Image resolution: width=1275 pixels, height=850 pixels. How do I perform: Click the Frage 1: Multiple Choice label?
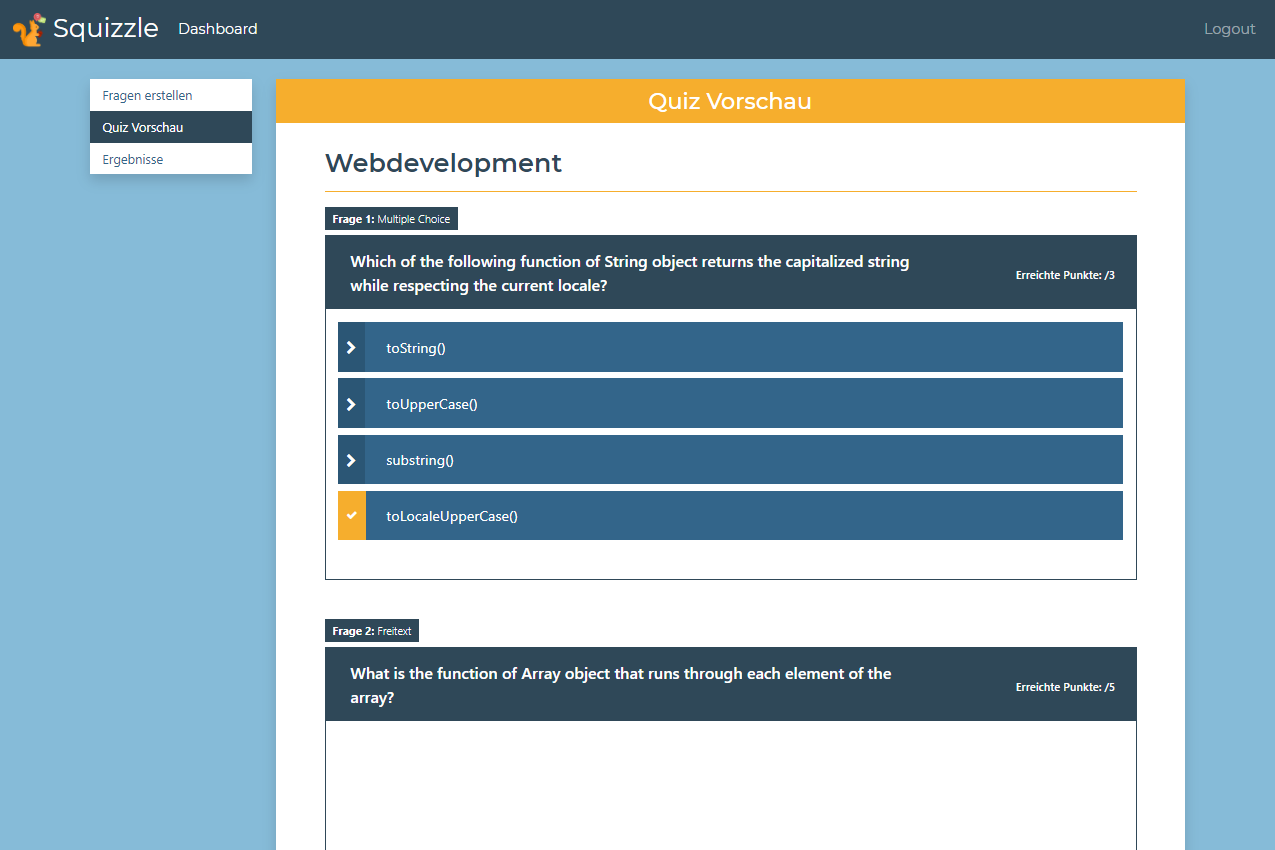(x=391, y=219)
